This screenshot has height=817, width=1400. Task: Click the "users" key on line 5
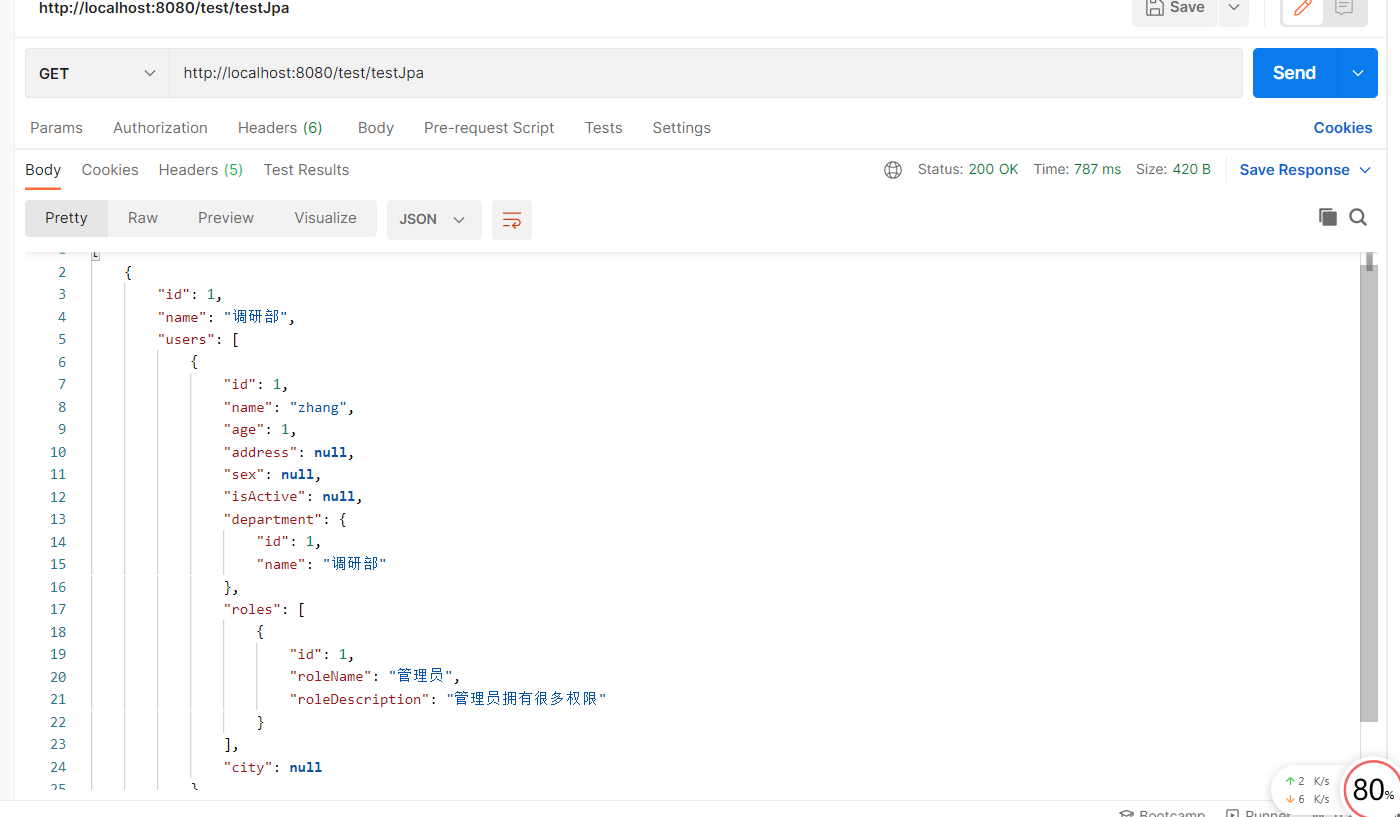[187, 339]
